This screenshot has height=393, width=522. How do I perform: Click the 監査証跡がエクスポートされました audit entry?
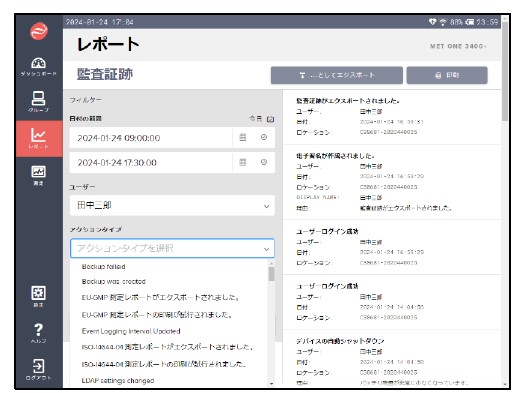(392, 116)
